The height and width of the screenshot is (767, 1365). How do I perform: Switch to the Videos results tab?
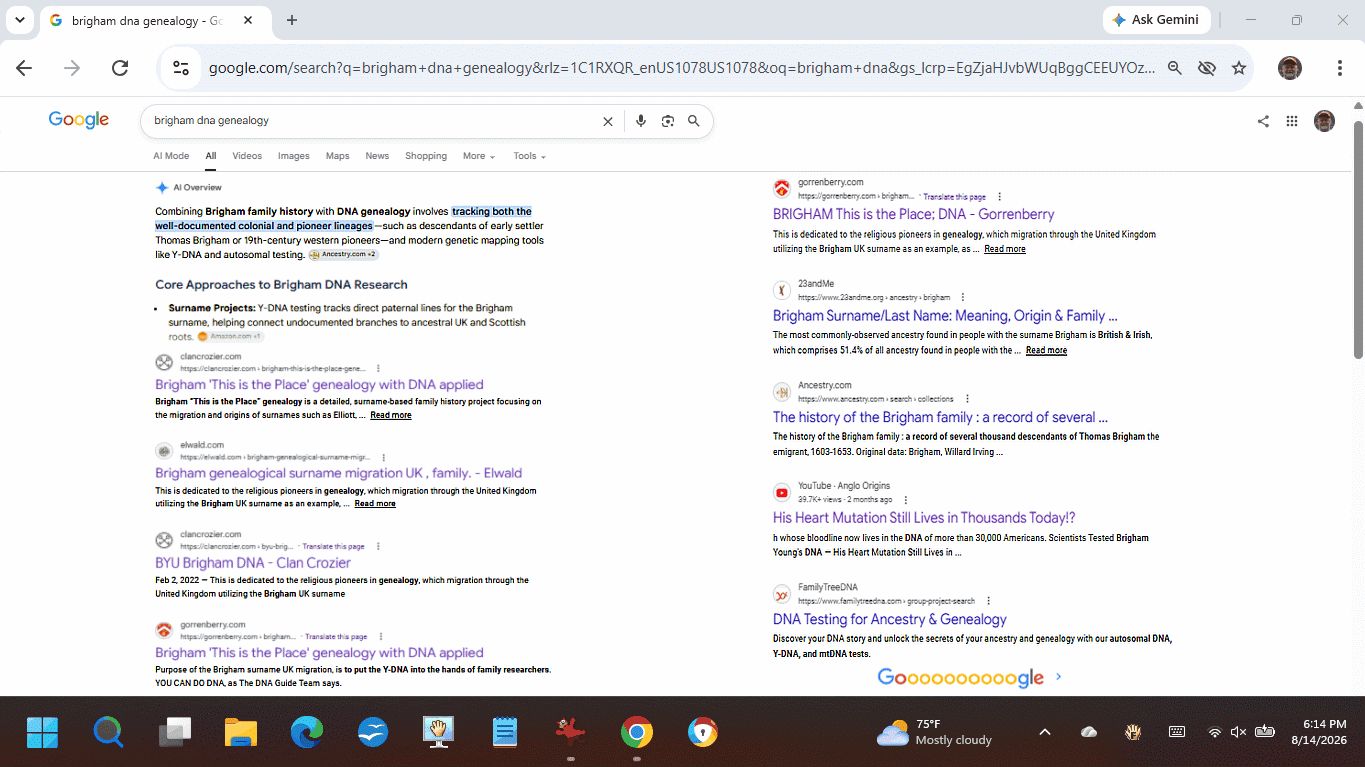coord(247,156)
